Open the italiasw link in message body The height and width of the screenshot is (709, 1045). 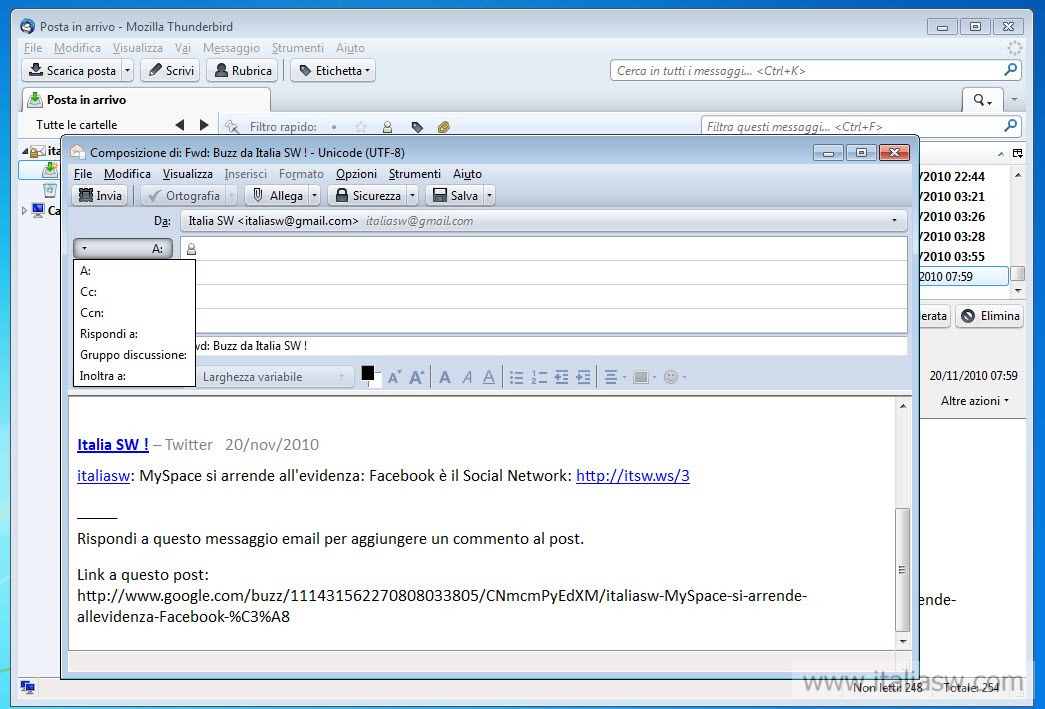[x=103, y=476]
